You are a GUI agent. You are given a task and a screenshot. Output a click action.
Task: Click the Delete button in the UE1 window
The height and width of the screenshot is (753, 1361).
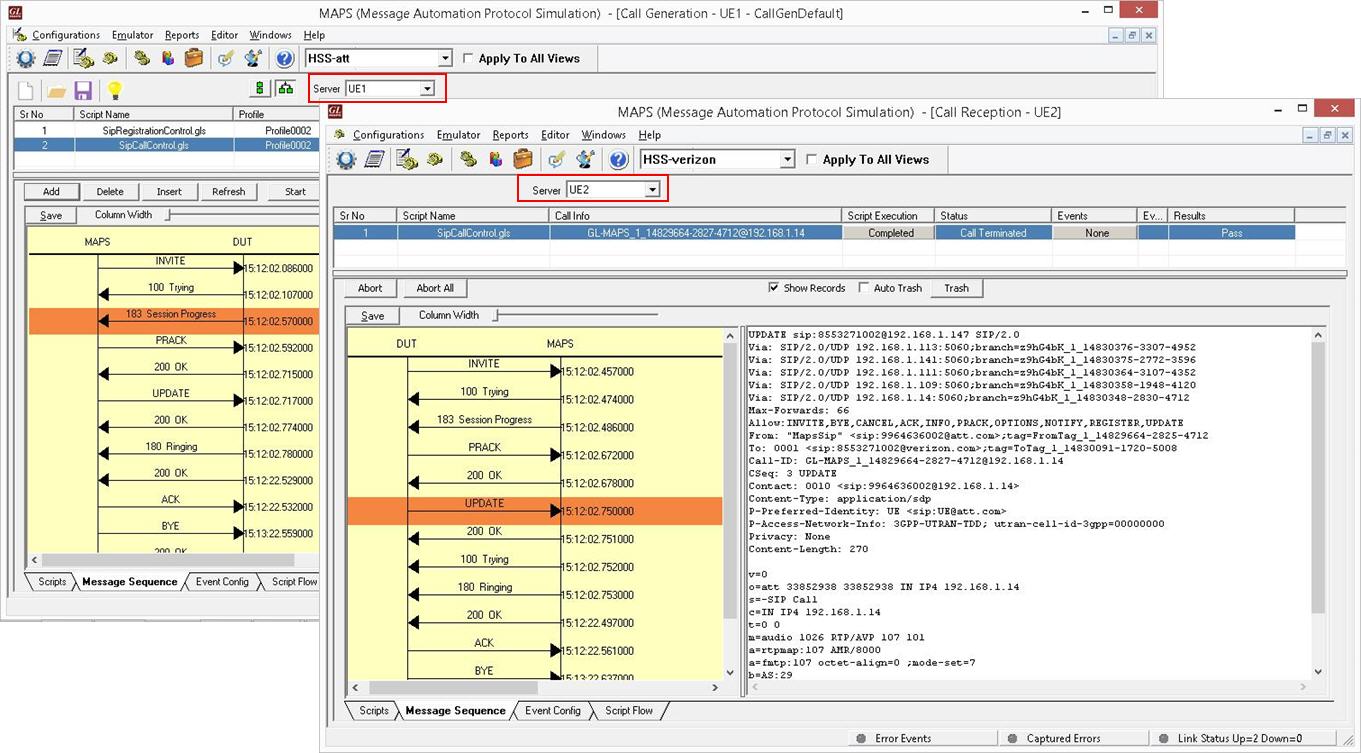(110, 192)
